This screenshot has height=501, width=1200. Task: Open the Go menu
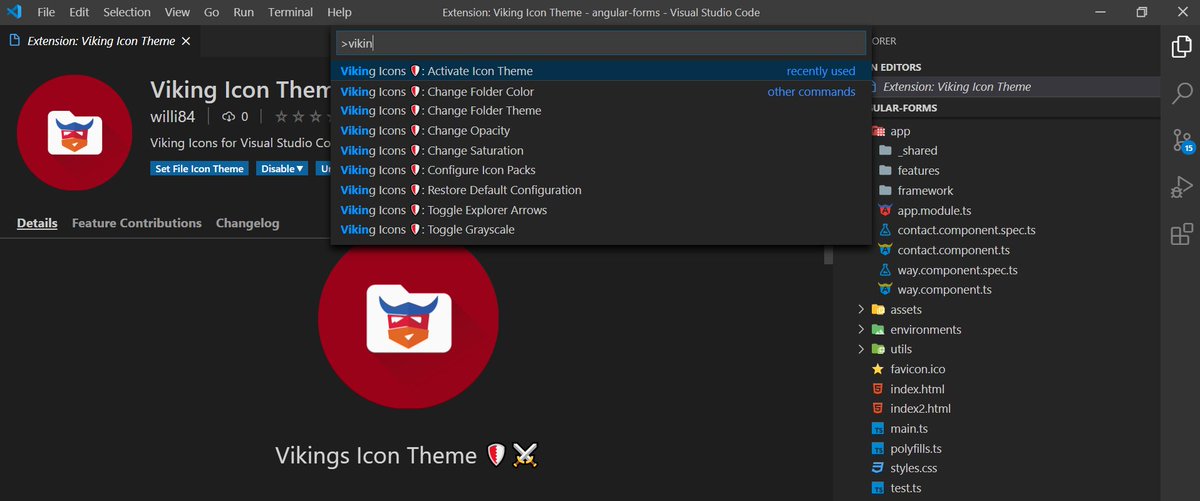211,12
